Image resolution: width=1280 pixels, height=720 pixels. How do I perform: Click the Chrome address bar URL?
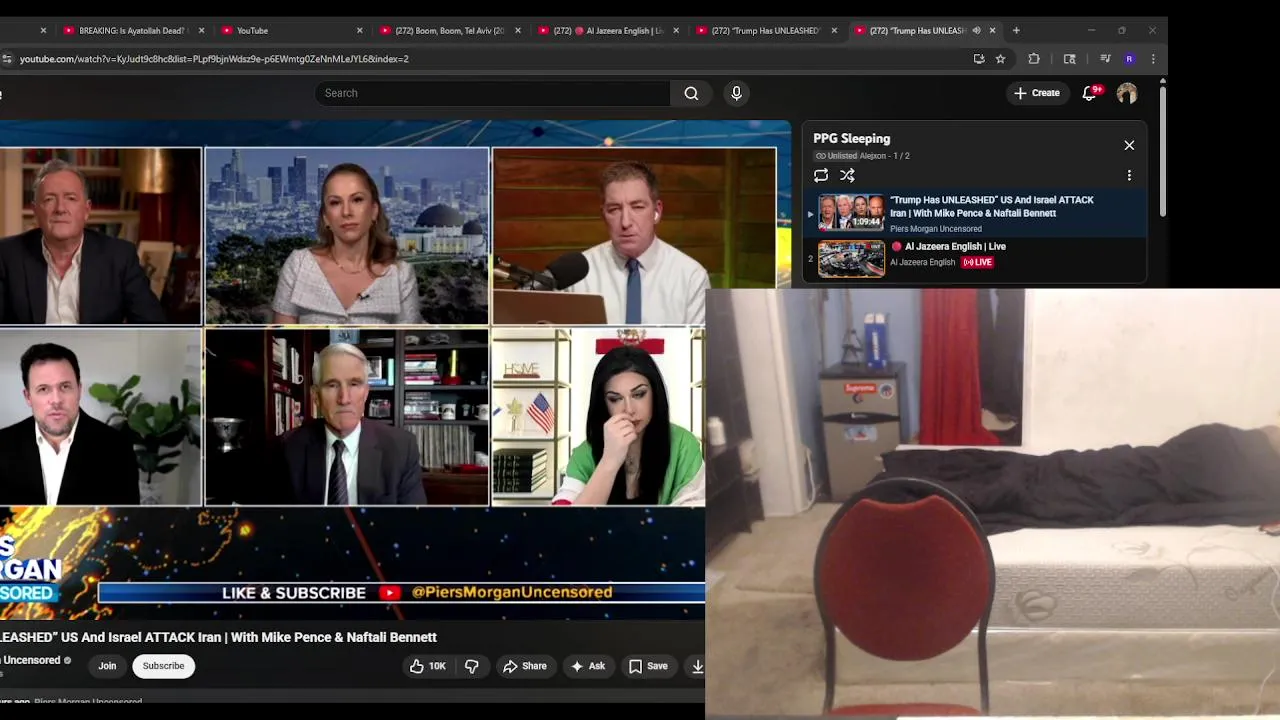click(214, 59)
